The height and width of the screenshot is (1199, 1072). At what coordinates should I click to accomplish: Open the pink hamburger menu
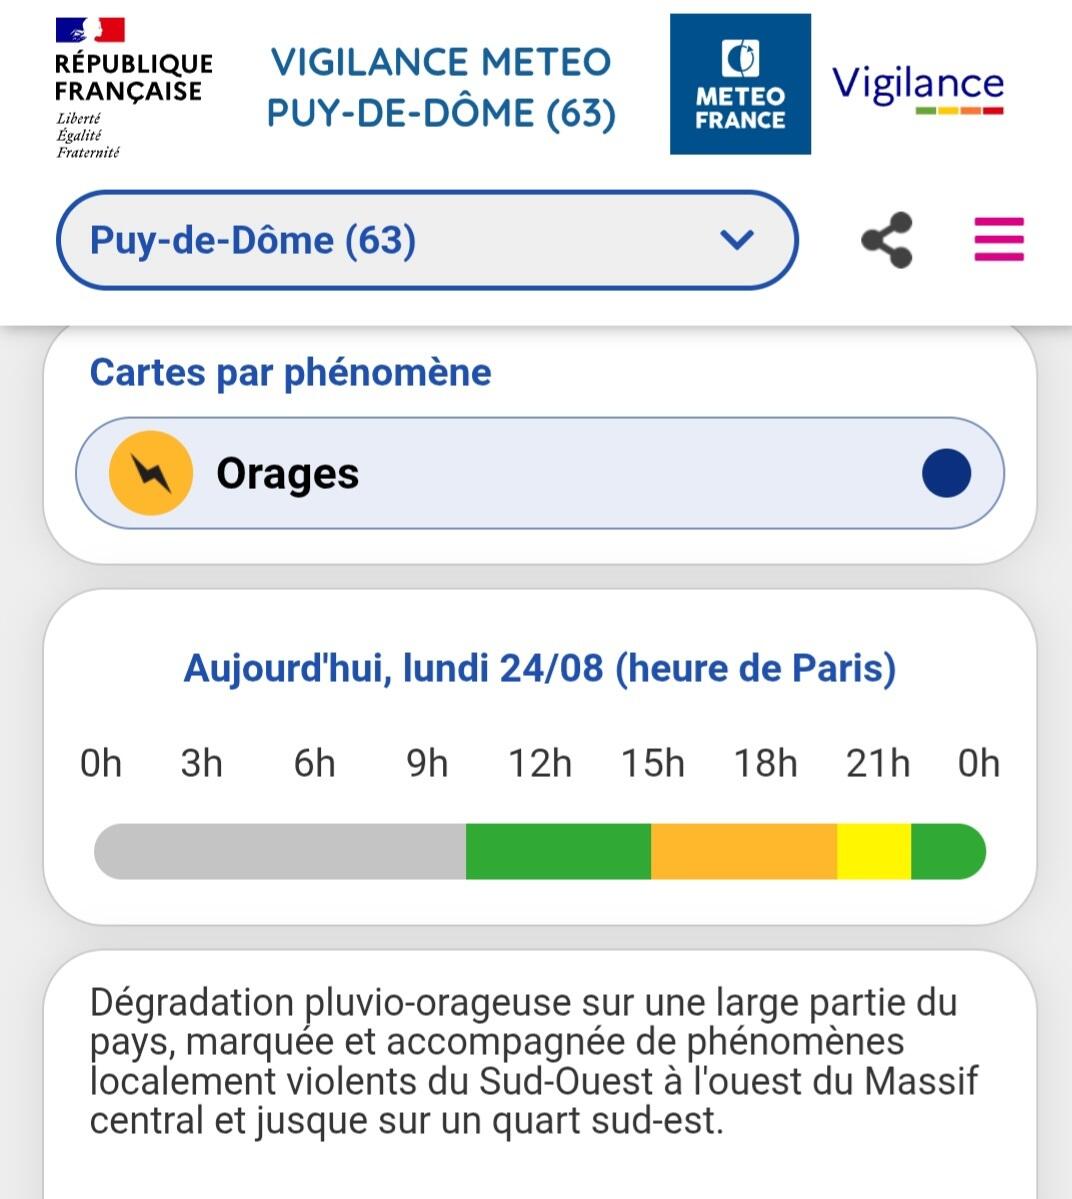pos(999,239)
